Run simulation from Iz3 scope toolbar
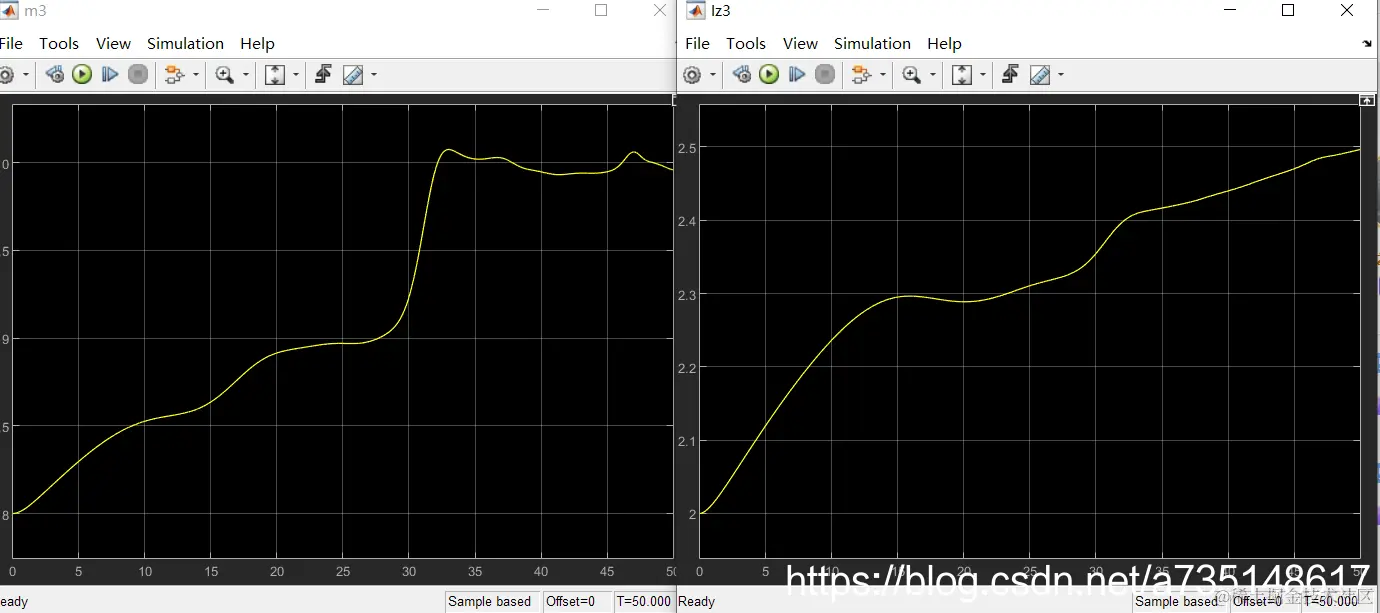This screenshot has width=1380, height=613. click(x=769, y=74)
